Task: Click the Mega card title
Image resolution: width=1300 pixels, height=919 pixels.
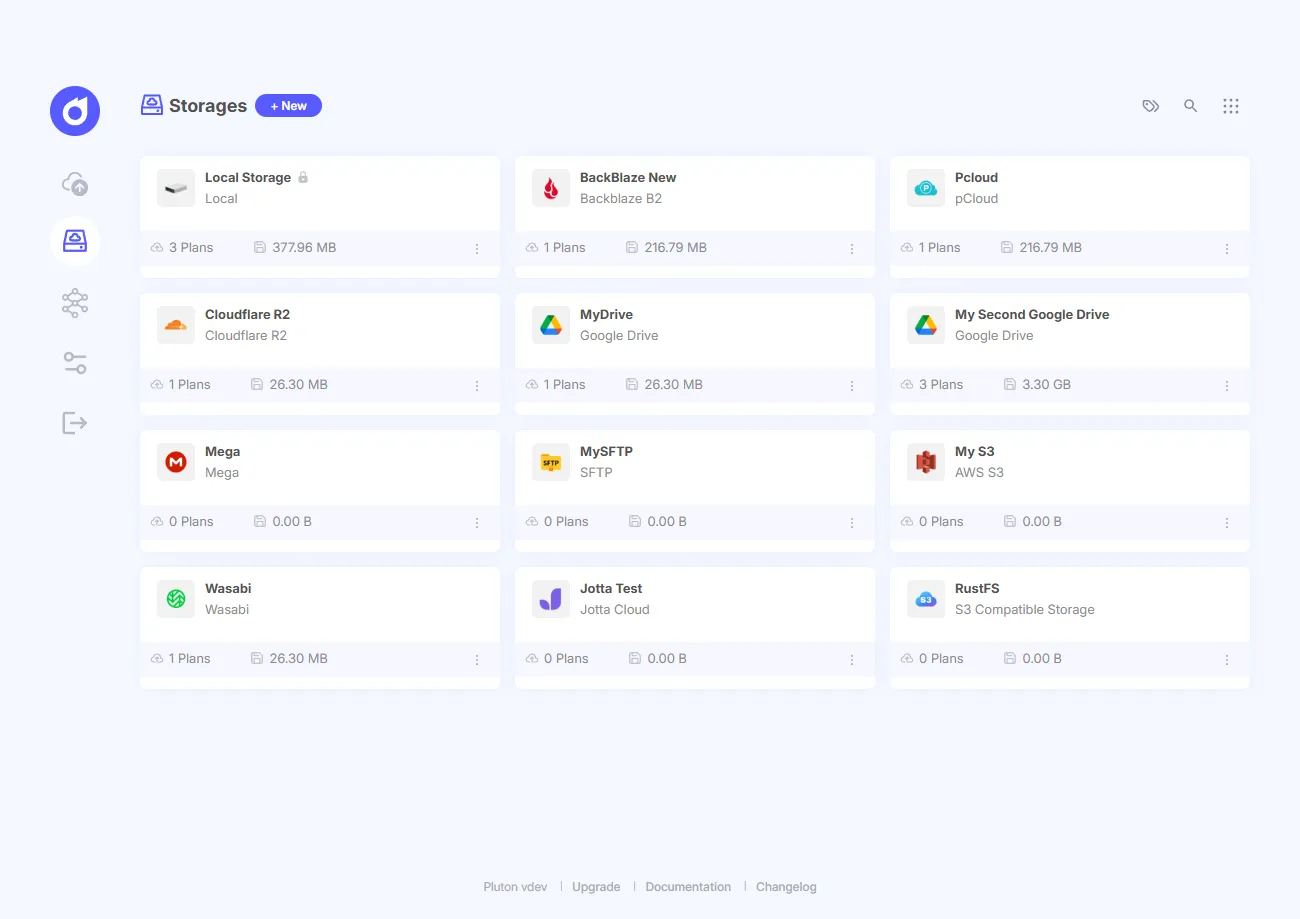Action: (222, 451)
